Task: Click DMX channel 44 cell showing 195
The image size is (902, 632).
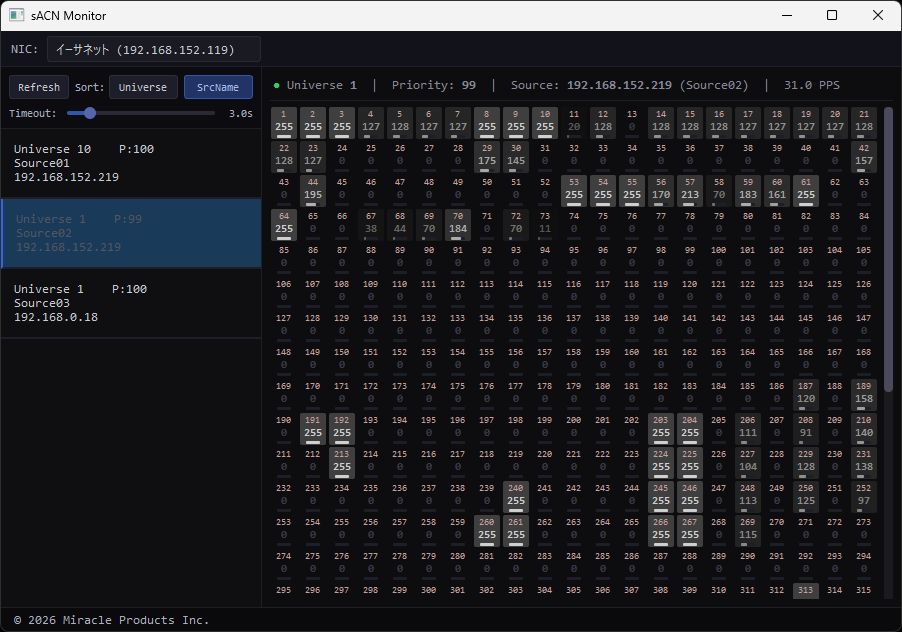Action: pos(313,190)
